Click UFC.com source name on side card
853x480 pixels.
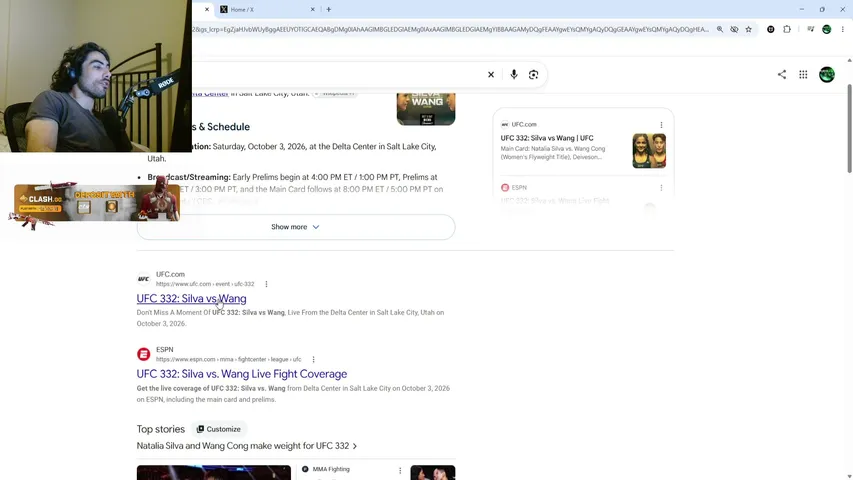[524, 125]
